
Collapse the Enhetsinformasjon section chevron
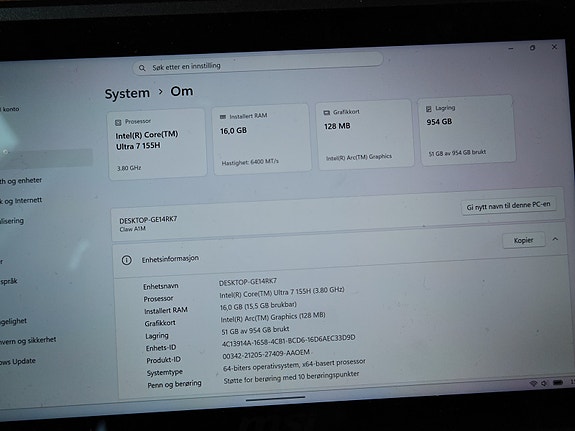point(555,239)
